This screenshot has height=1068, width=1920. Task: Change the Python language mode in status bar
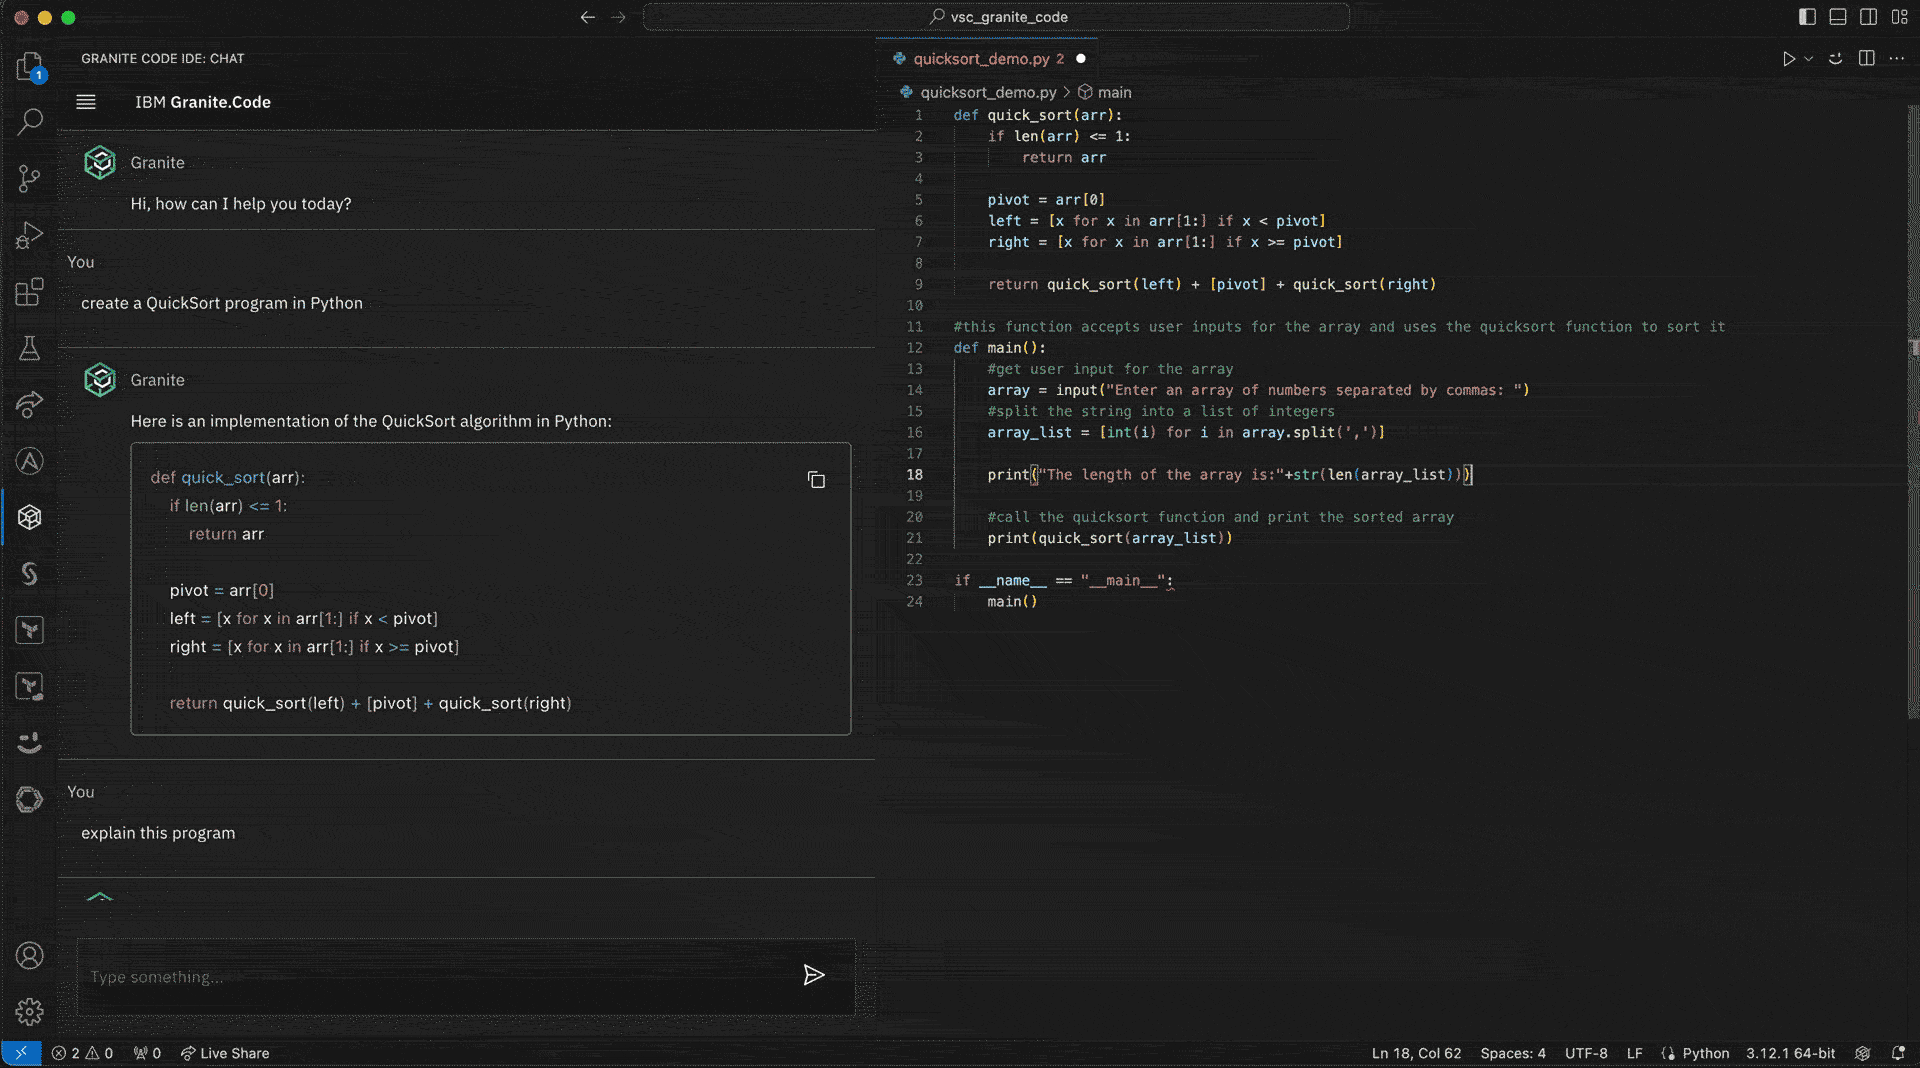pyautogui.click(x=1705, y=1053)
